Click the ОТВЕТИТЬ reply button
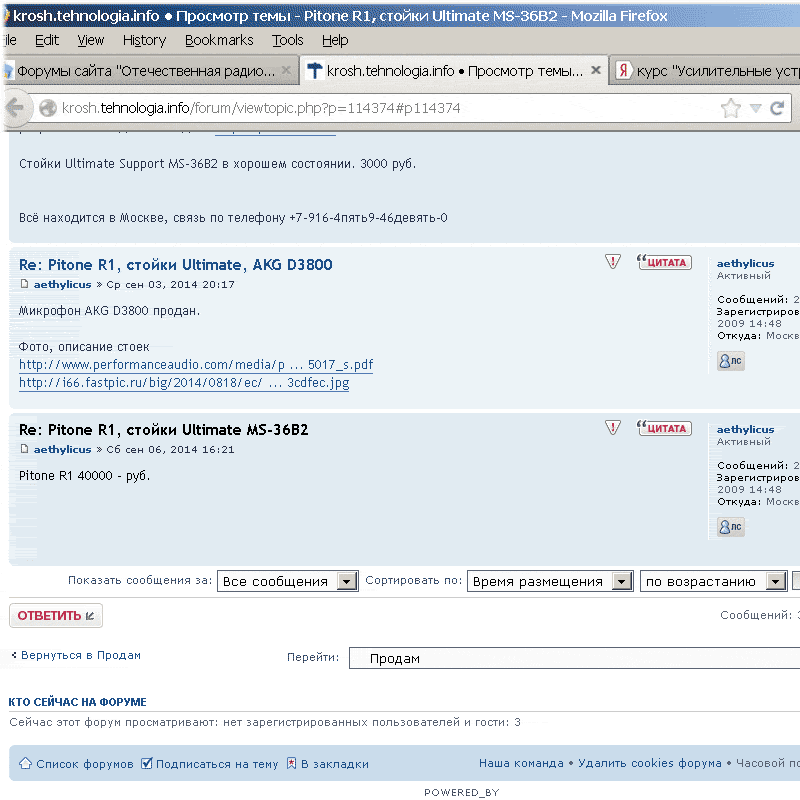 56,616
